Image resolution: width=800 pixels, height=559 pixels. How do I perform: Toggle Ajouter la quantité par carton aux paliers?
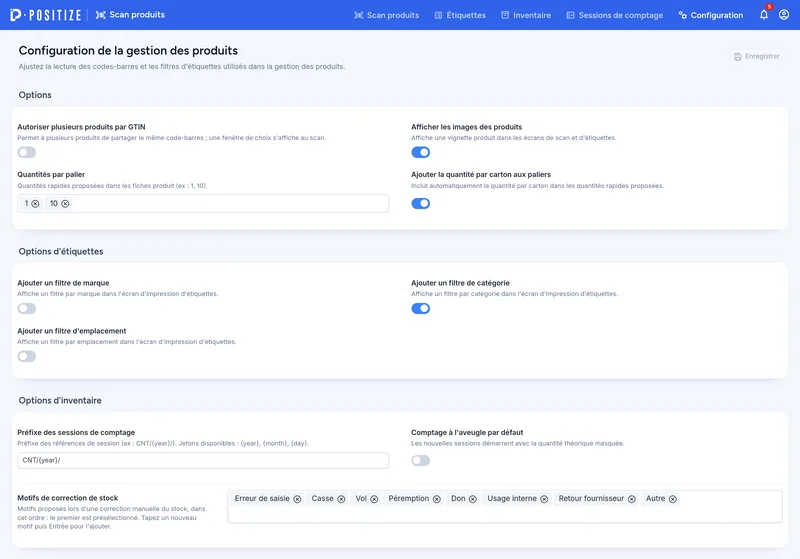pyautogui.click(x=420, y=204)
